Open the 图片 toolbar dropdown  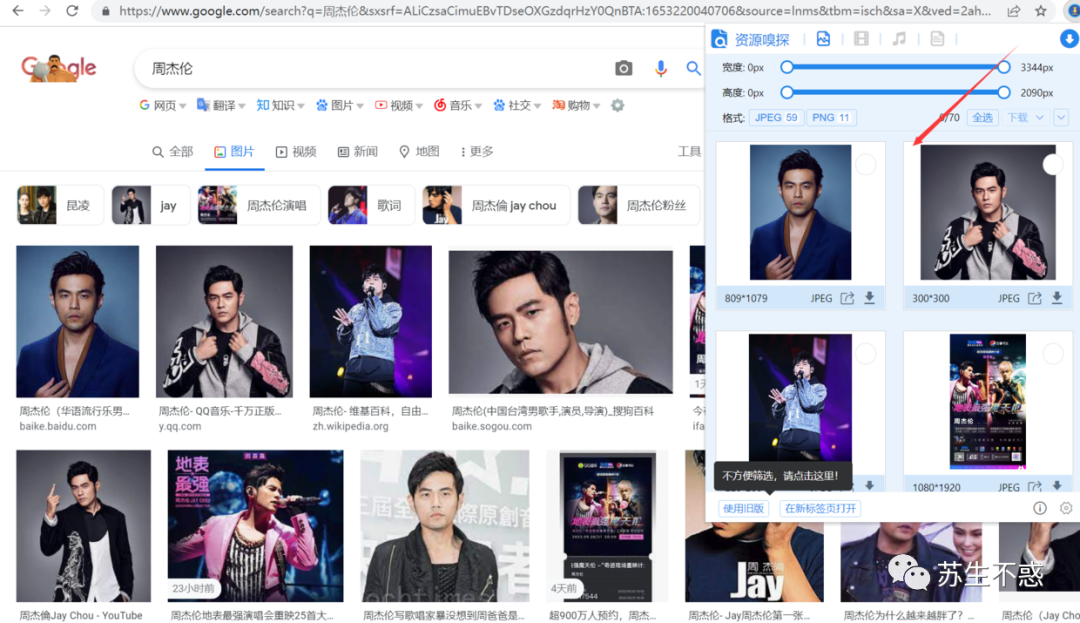click(340, 105)
